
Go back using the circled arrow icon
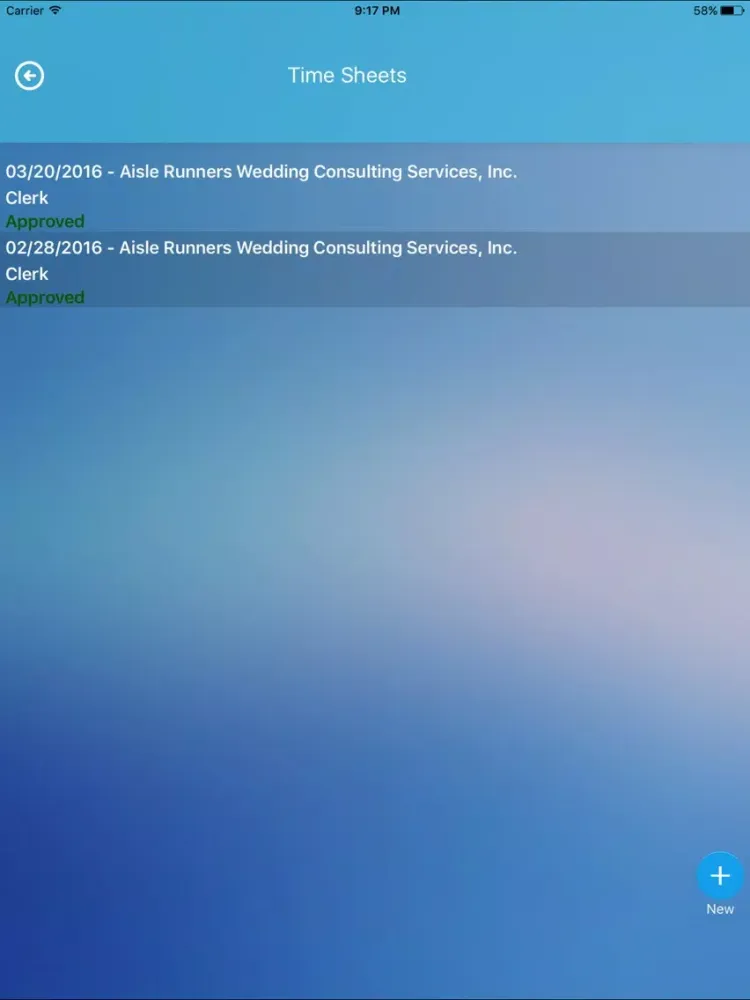click(x=29, y=76)
